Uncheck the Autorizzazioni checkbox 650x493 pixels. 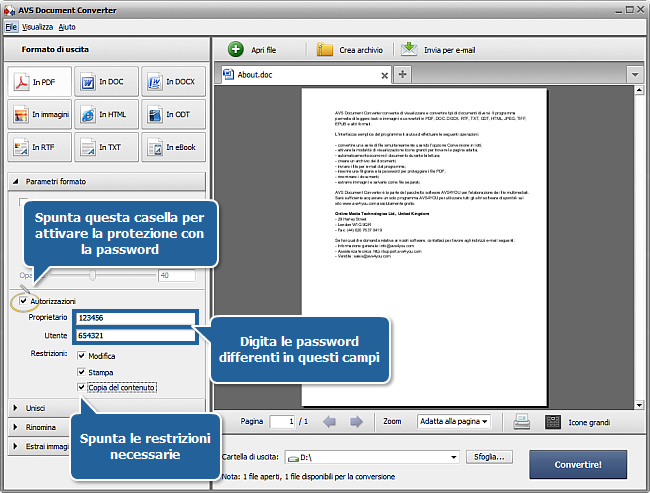coord(23,301)
